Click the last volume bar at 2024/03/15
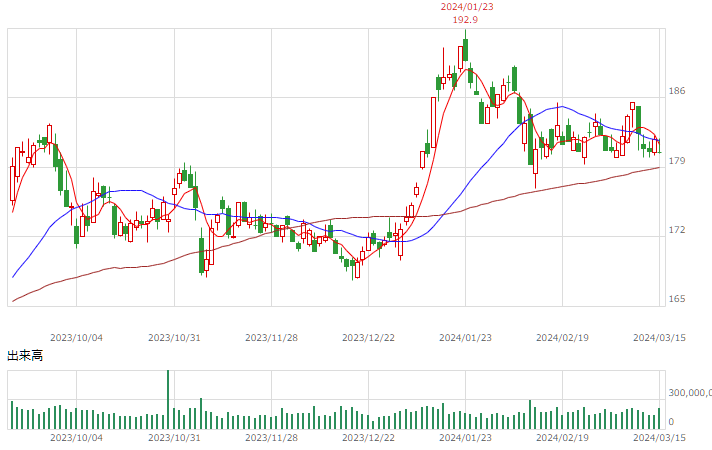The width and height of the screenshot is (712, 450). coord(659,418)
